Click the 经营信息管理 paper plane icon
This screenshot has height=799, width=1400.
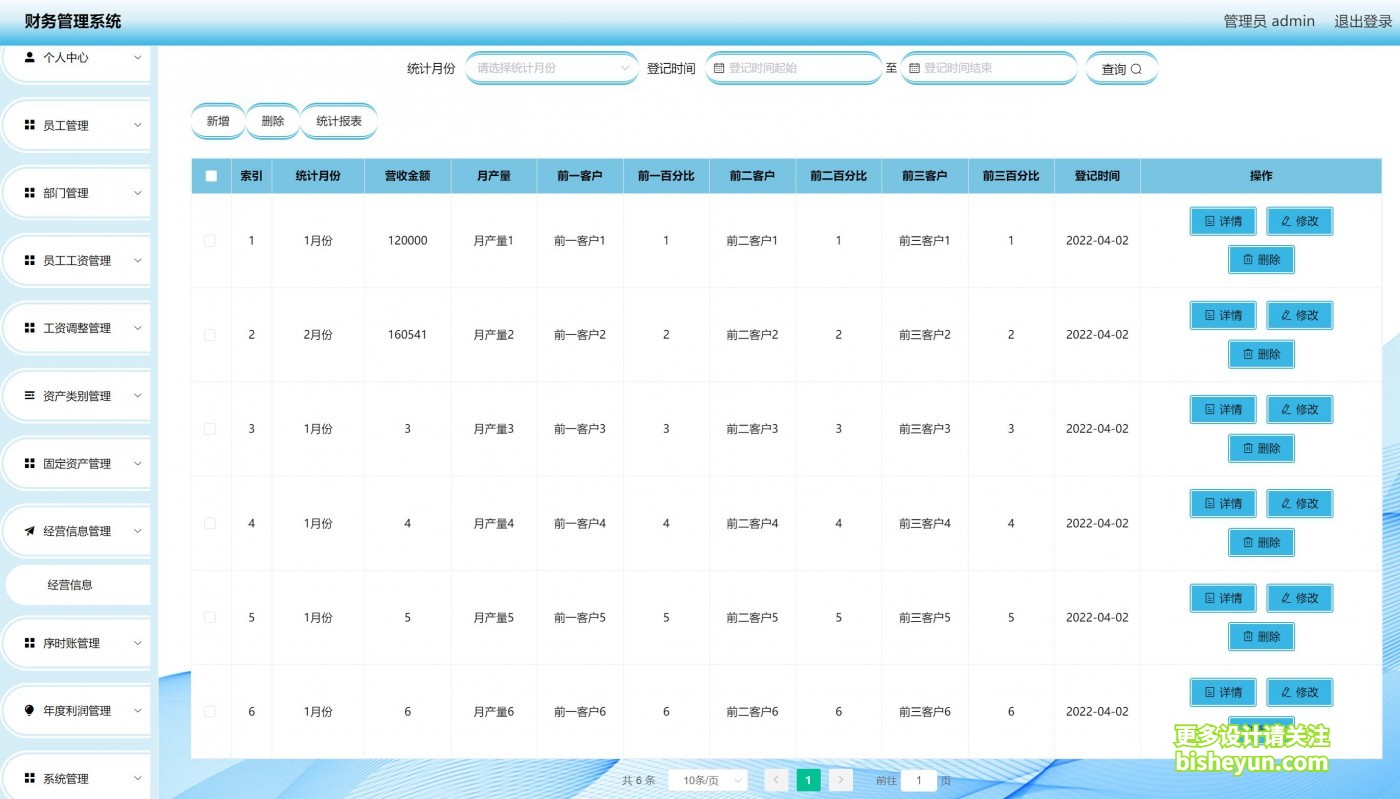(x=30, y=531)
